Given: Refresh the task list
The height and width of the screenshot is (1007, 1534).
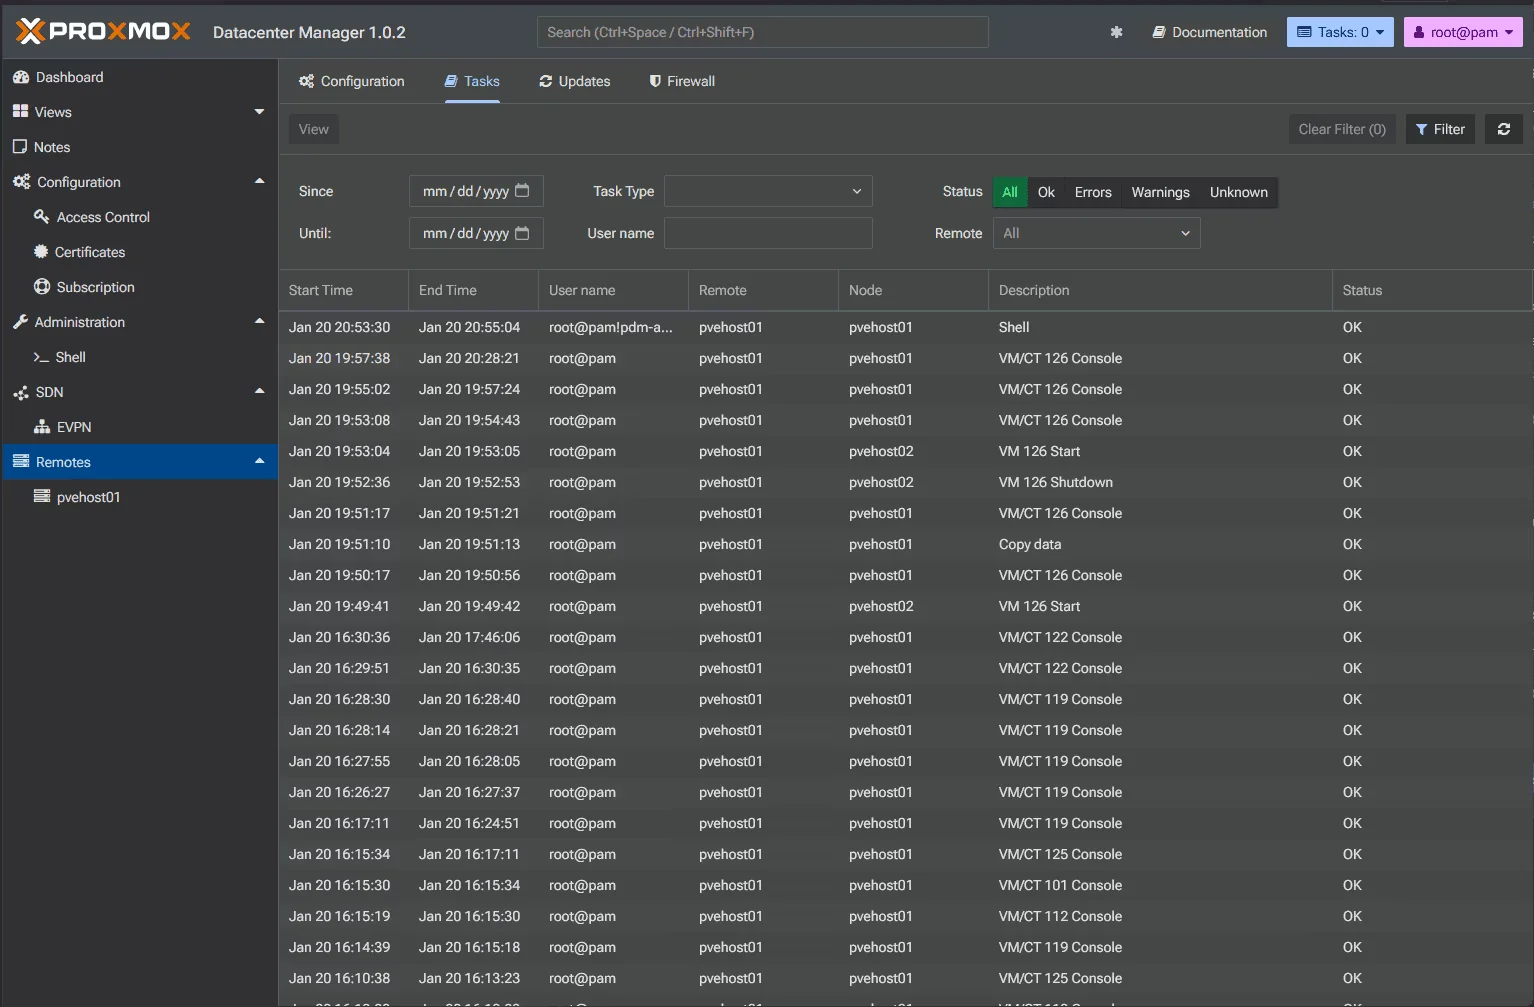Looking at the screenshot, I should coord(1504,128).
